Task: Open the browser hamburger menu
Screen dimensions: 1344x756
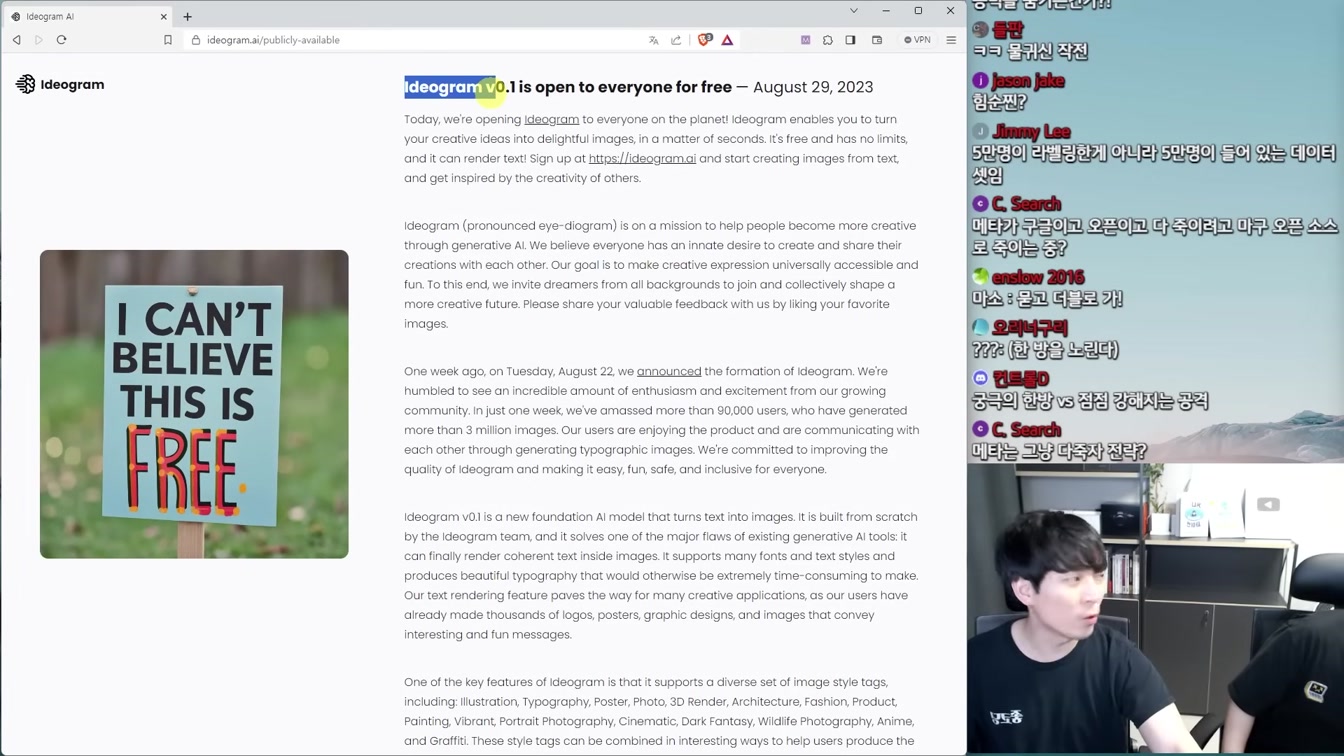Action: [x=951, y=40]
